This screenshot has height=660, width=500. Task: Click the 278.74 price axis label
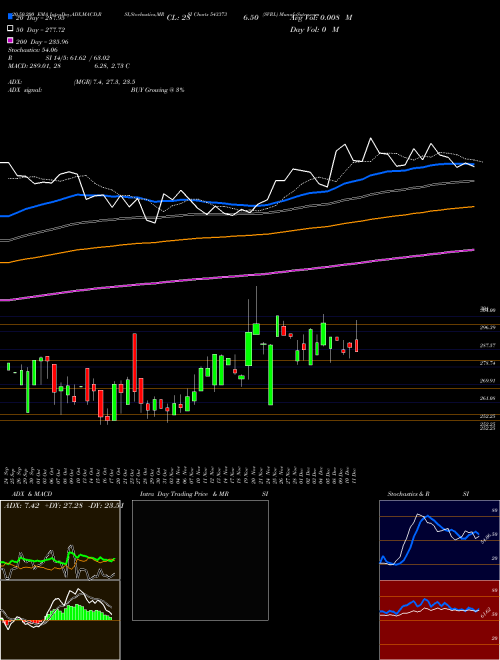tap(487, 363)
